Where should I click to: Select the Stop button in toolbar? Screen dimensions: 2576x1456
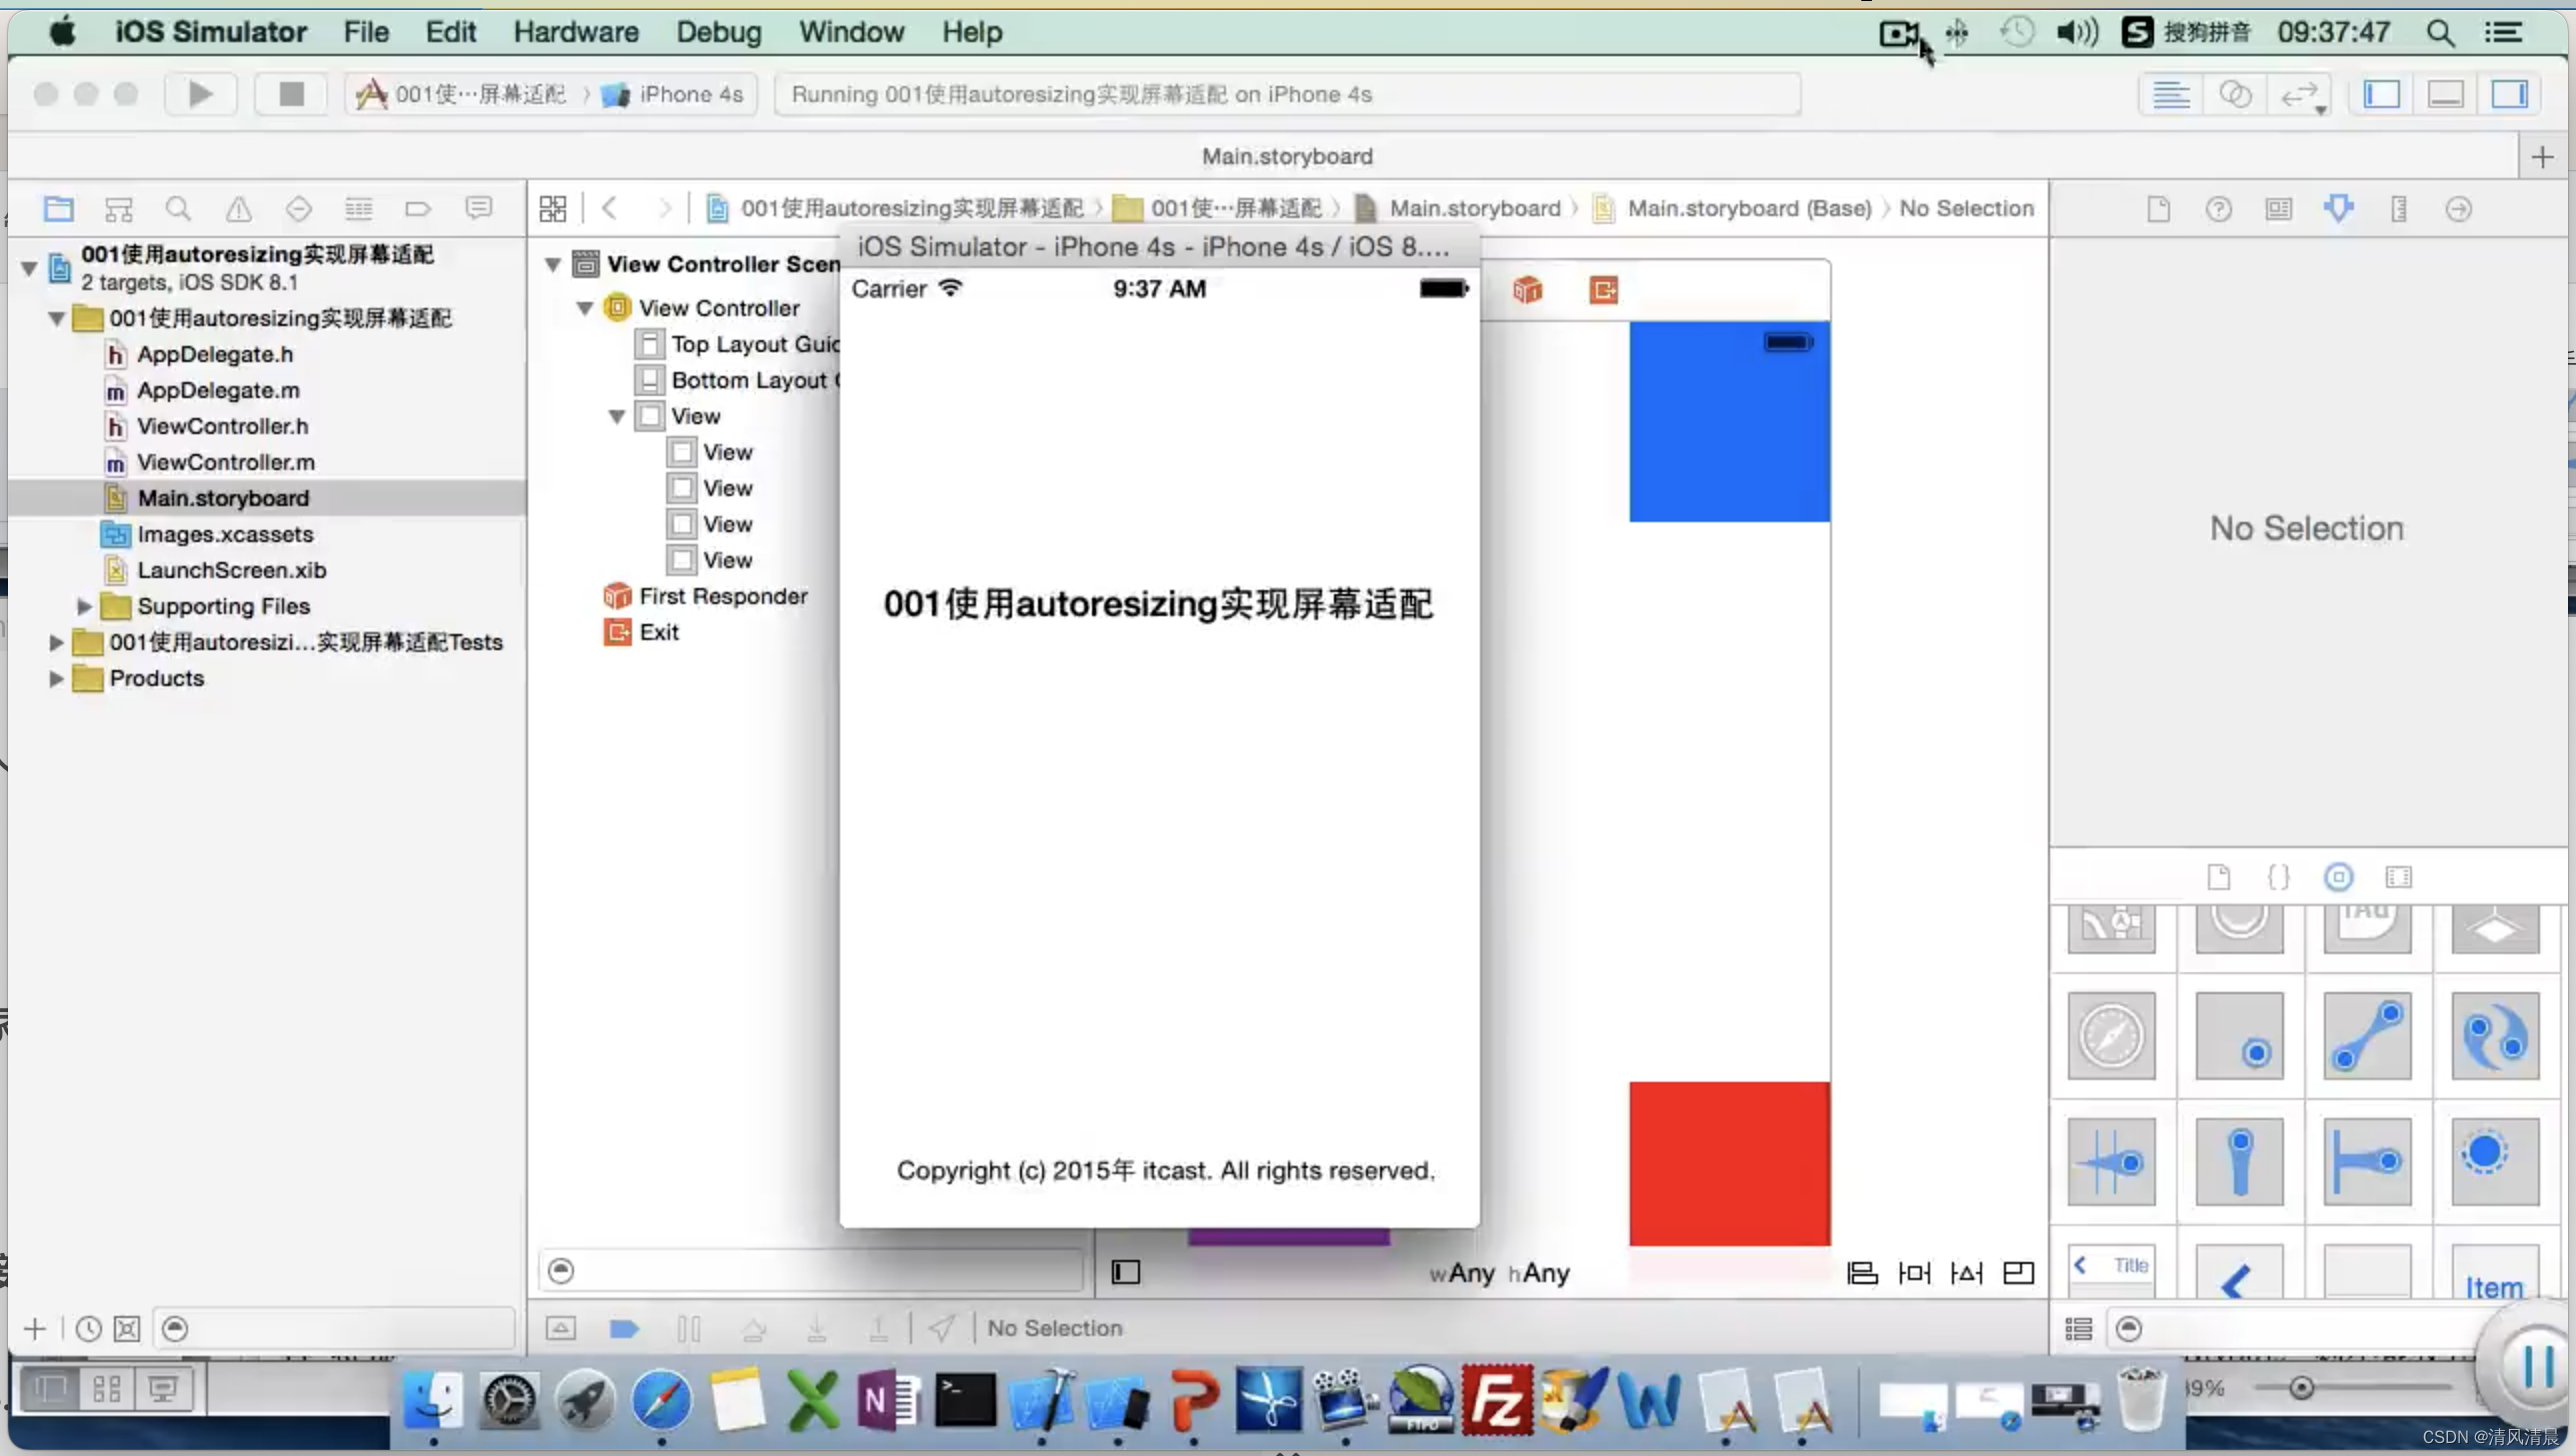tap(290, 94)
